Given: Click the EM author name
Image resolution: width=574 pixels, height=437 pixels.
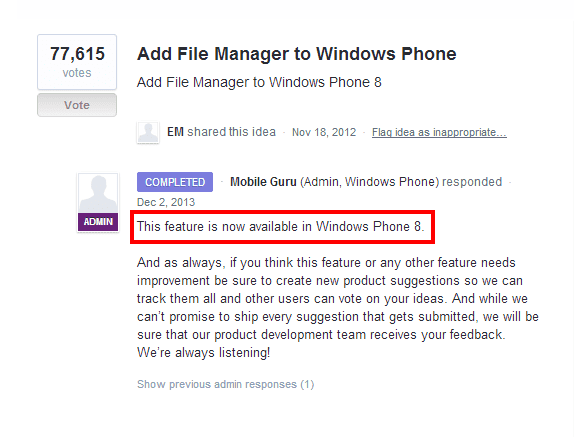Looking at the screenshot, I should click(x=175, y=132).
